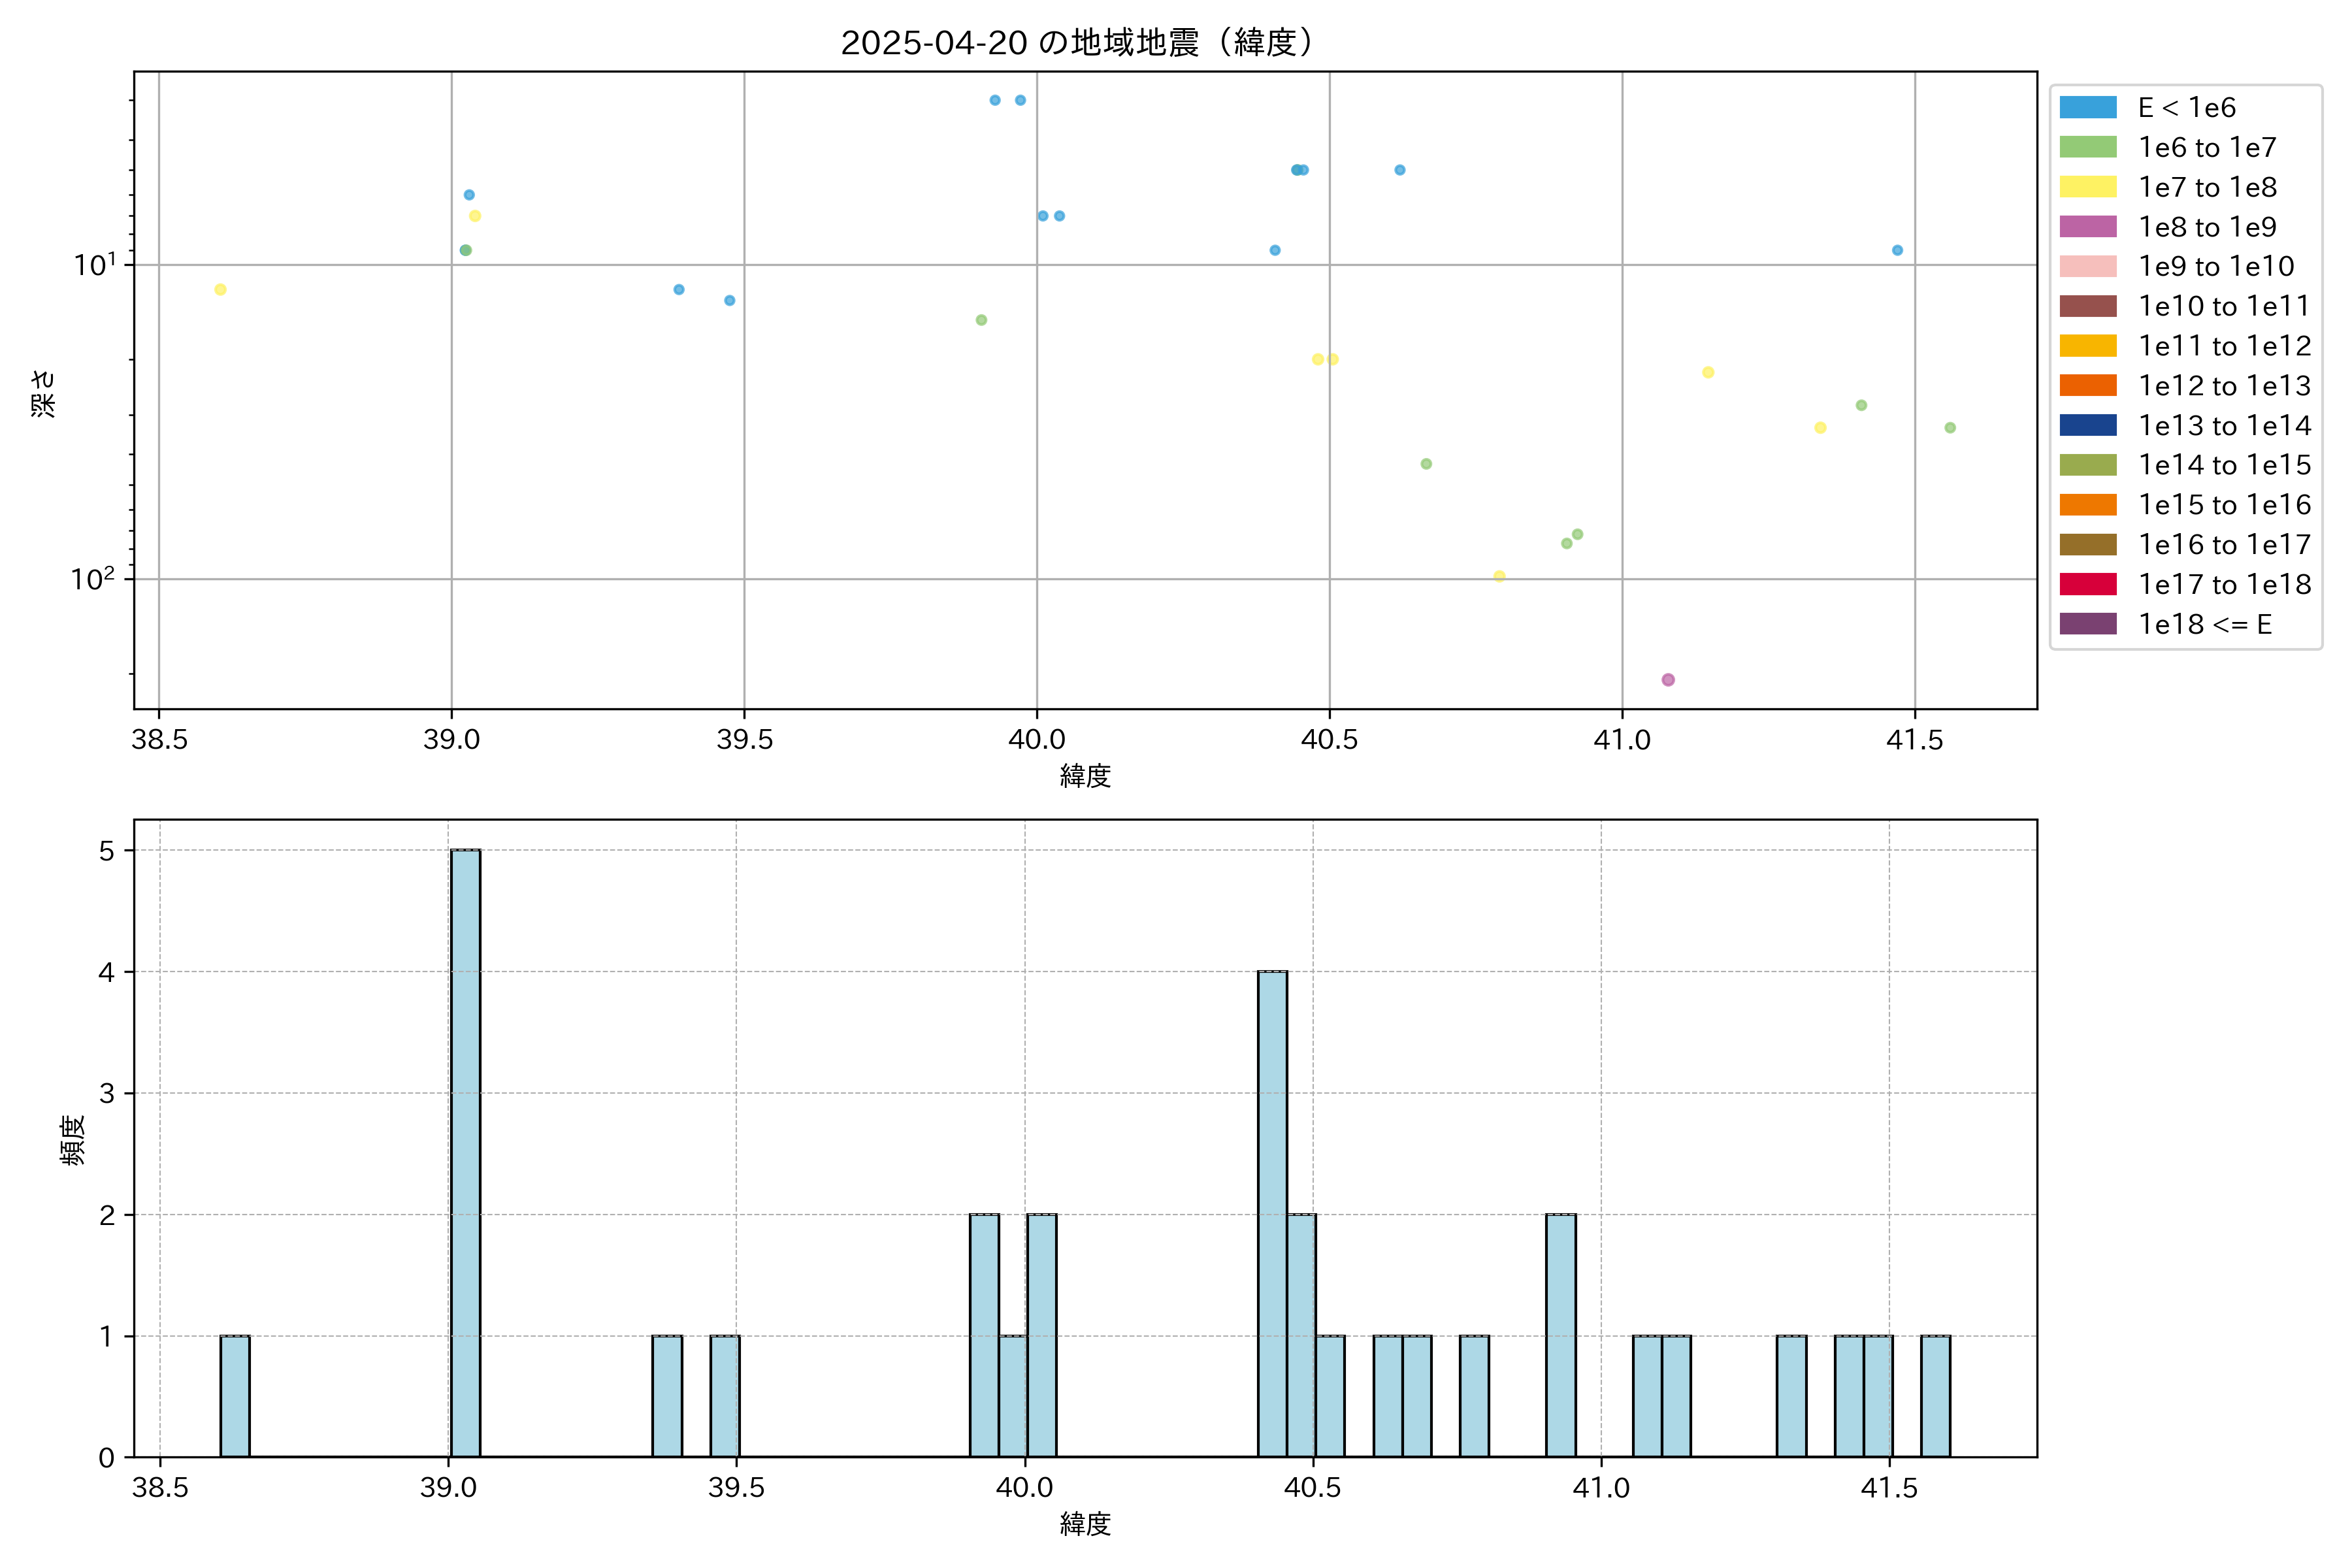Click the red 1e17 to 1e18 swatch
The height and width of the screenshot is (1568, 2352).
click(x=2087, y=584)
